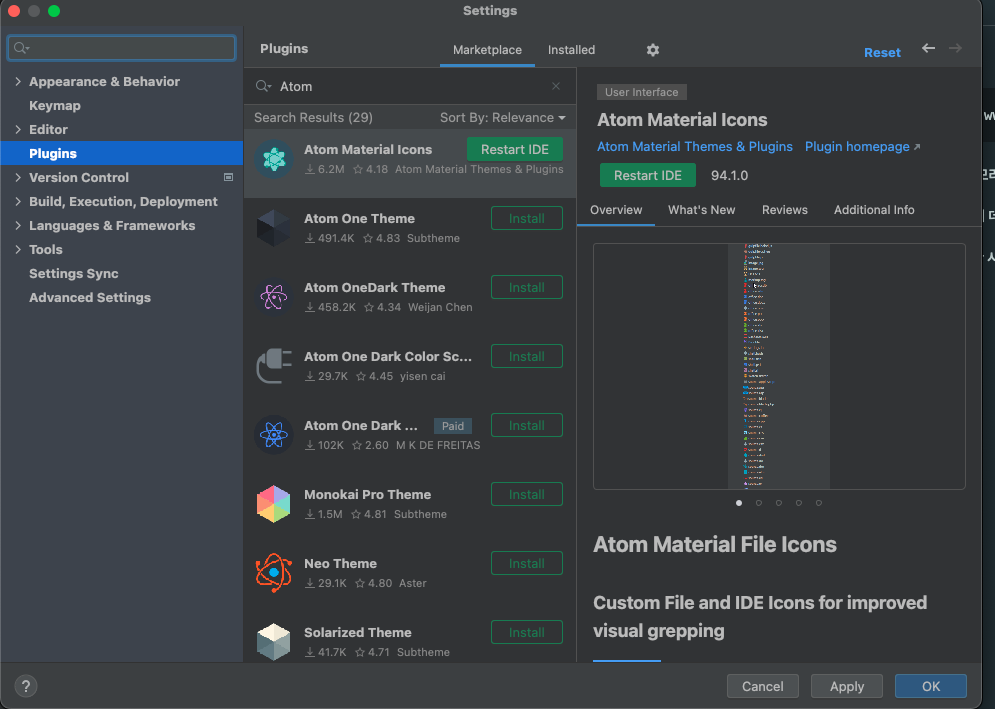The width and height of the screenshot is (995, 709).
Task: Install Atom OneDark Theme
Action: pos(527,288)
